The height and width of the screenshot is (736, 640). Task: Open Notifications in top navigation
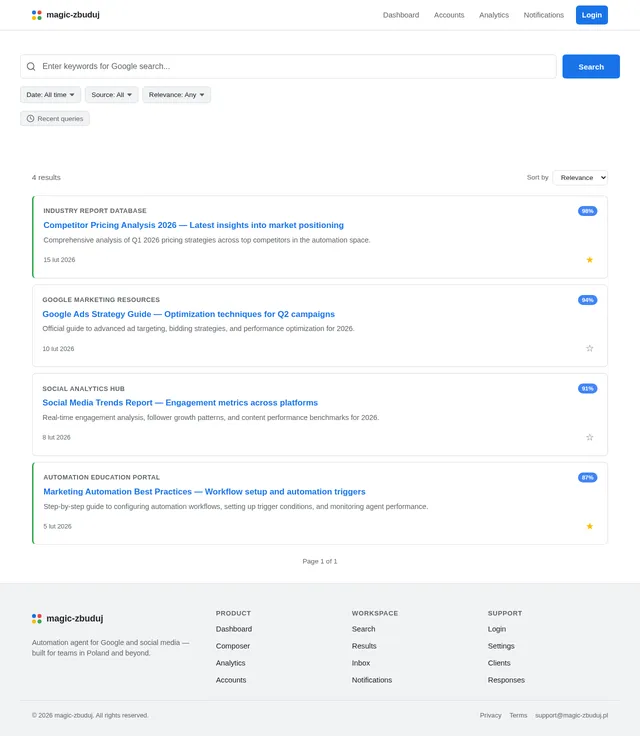click(x=544, y=15)
